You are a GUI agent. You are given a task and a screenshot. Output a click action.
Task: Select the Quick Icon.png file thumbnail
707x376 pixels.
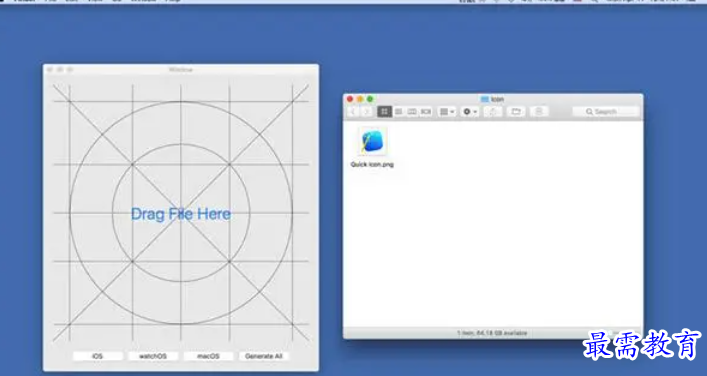pos(372,142)
